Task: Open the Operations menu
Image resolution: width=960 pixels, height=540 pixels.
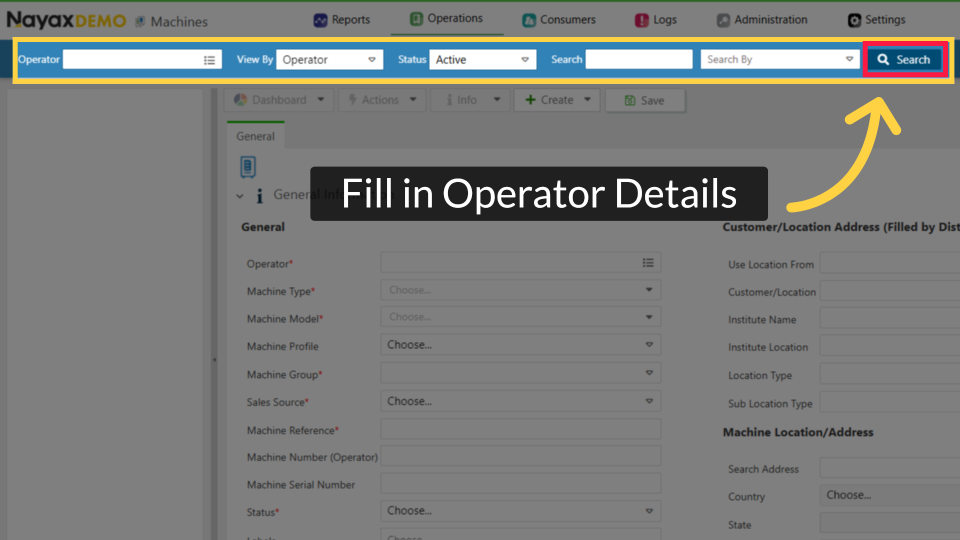Action: point(446,19)
